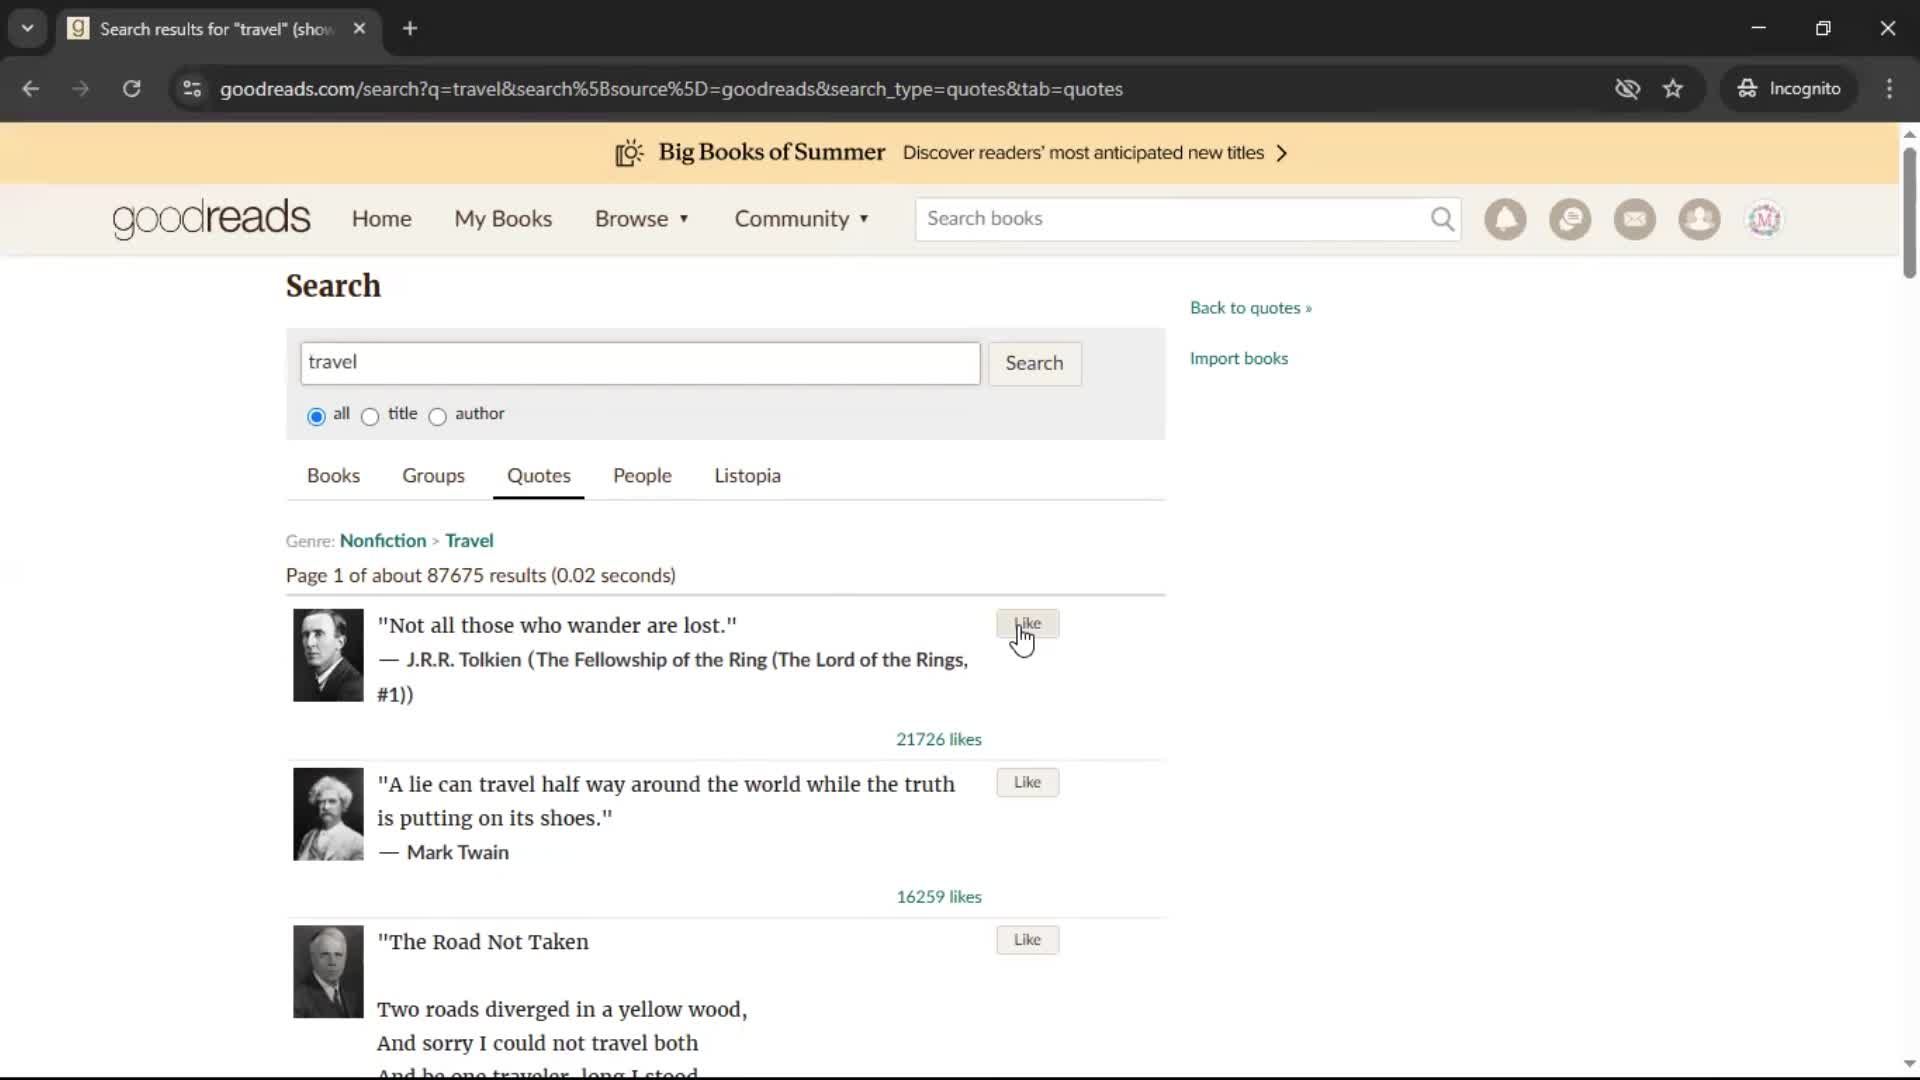The width and height of the screenshot is (1920, 1080).
Task: Open the Nonfiction genre link
Action: point(383,541)
